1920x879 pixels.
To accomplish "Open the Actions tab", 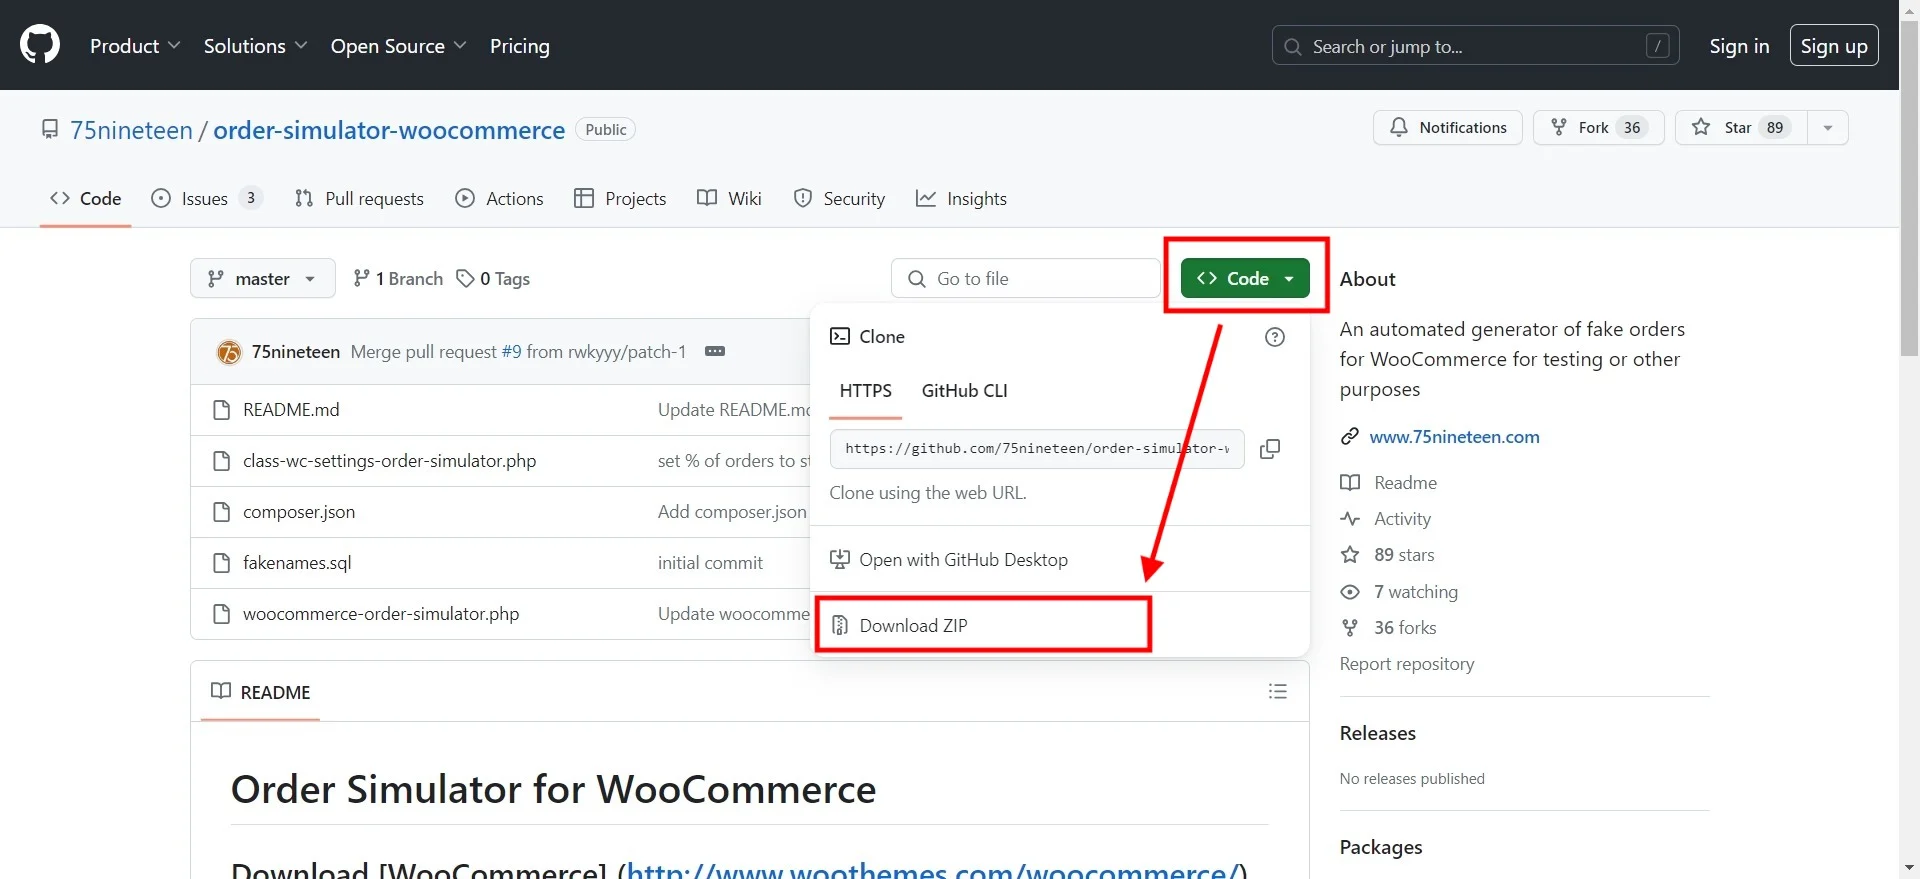I will (500, 198).
